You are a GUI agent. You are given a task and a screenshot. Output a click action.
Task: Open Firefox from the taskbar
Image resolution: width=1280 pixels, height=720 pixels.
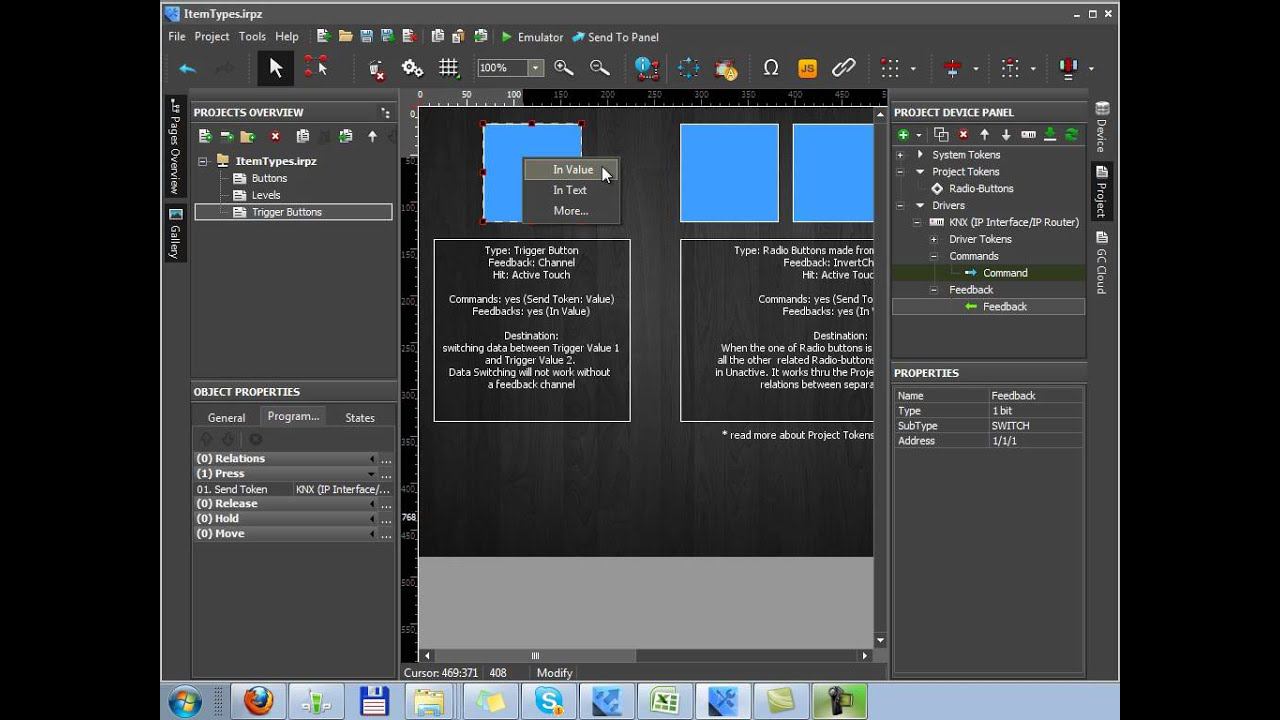point(258,702)
